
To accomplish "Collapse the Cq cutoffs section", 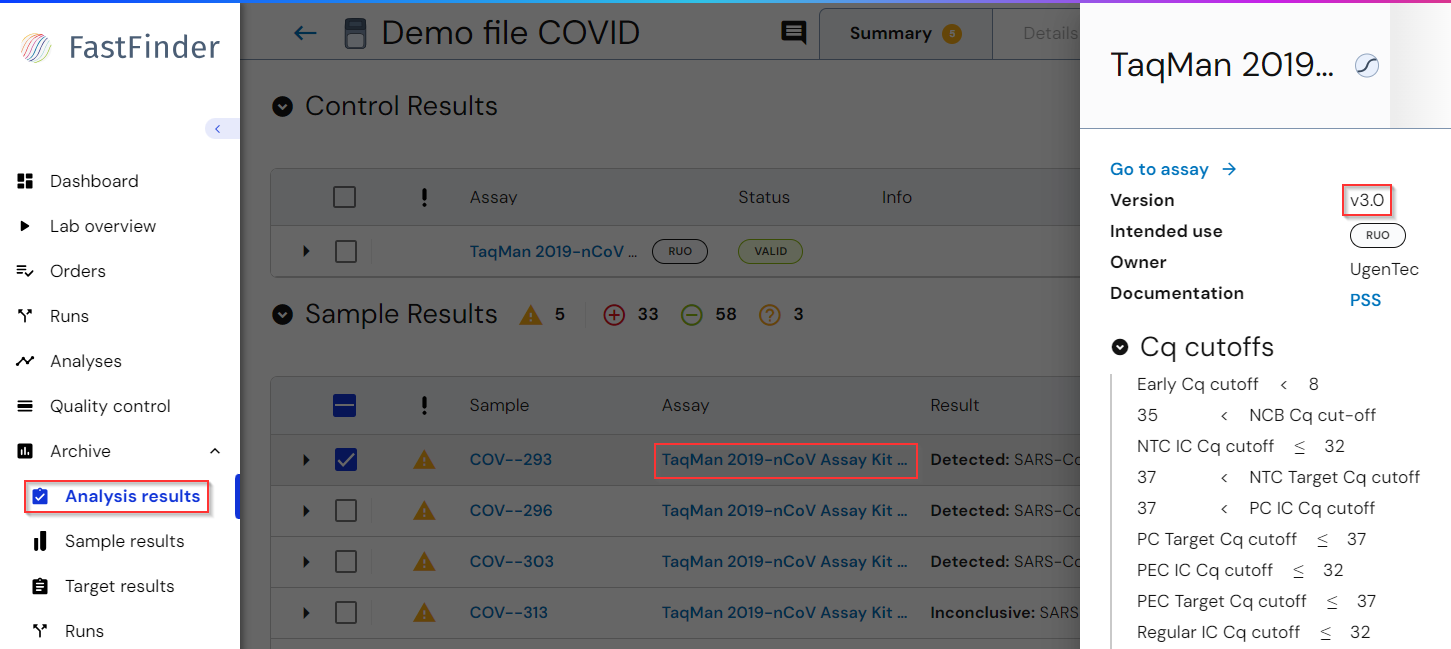I will point(1120,347).
